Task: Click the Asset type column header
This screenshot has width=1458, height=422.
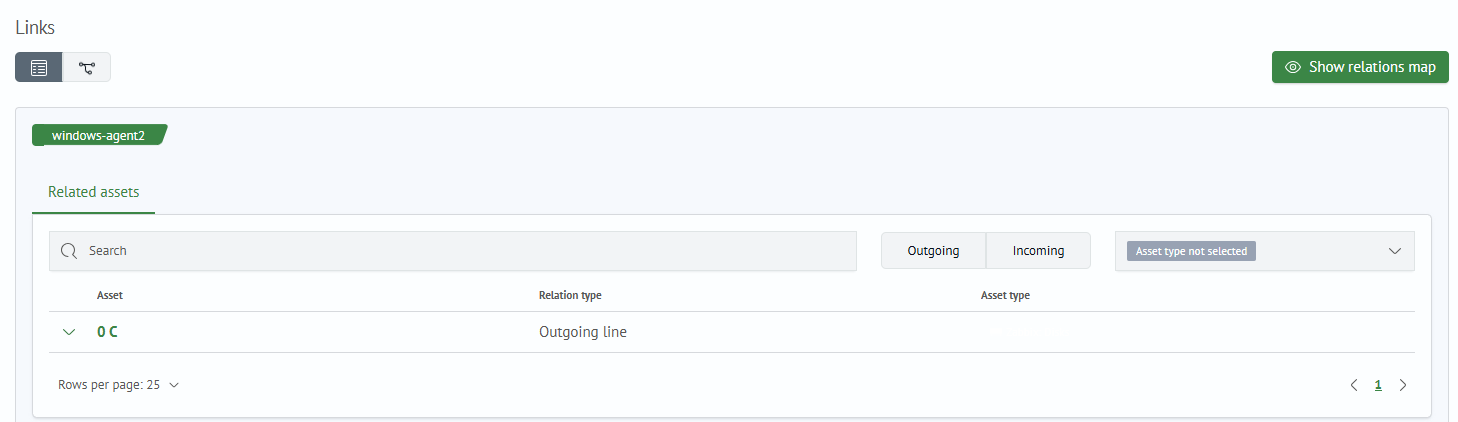Action: click(1005, 295)
